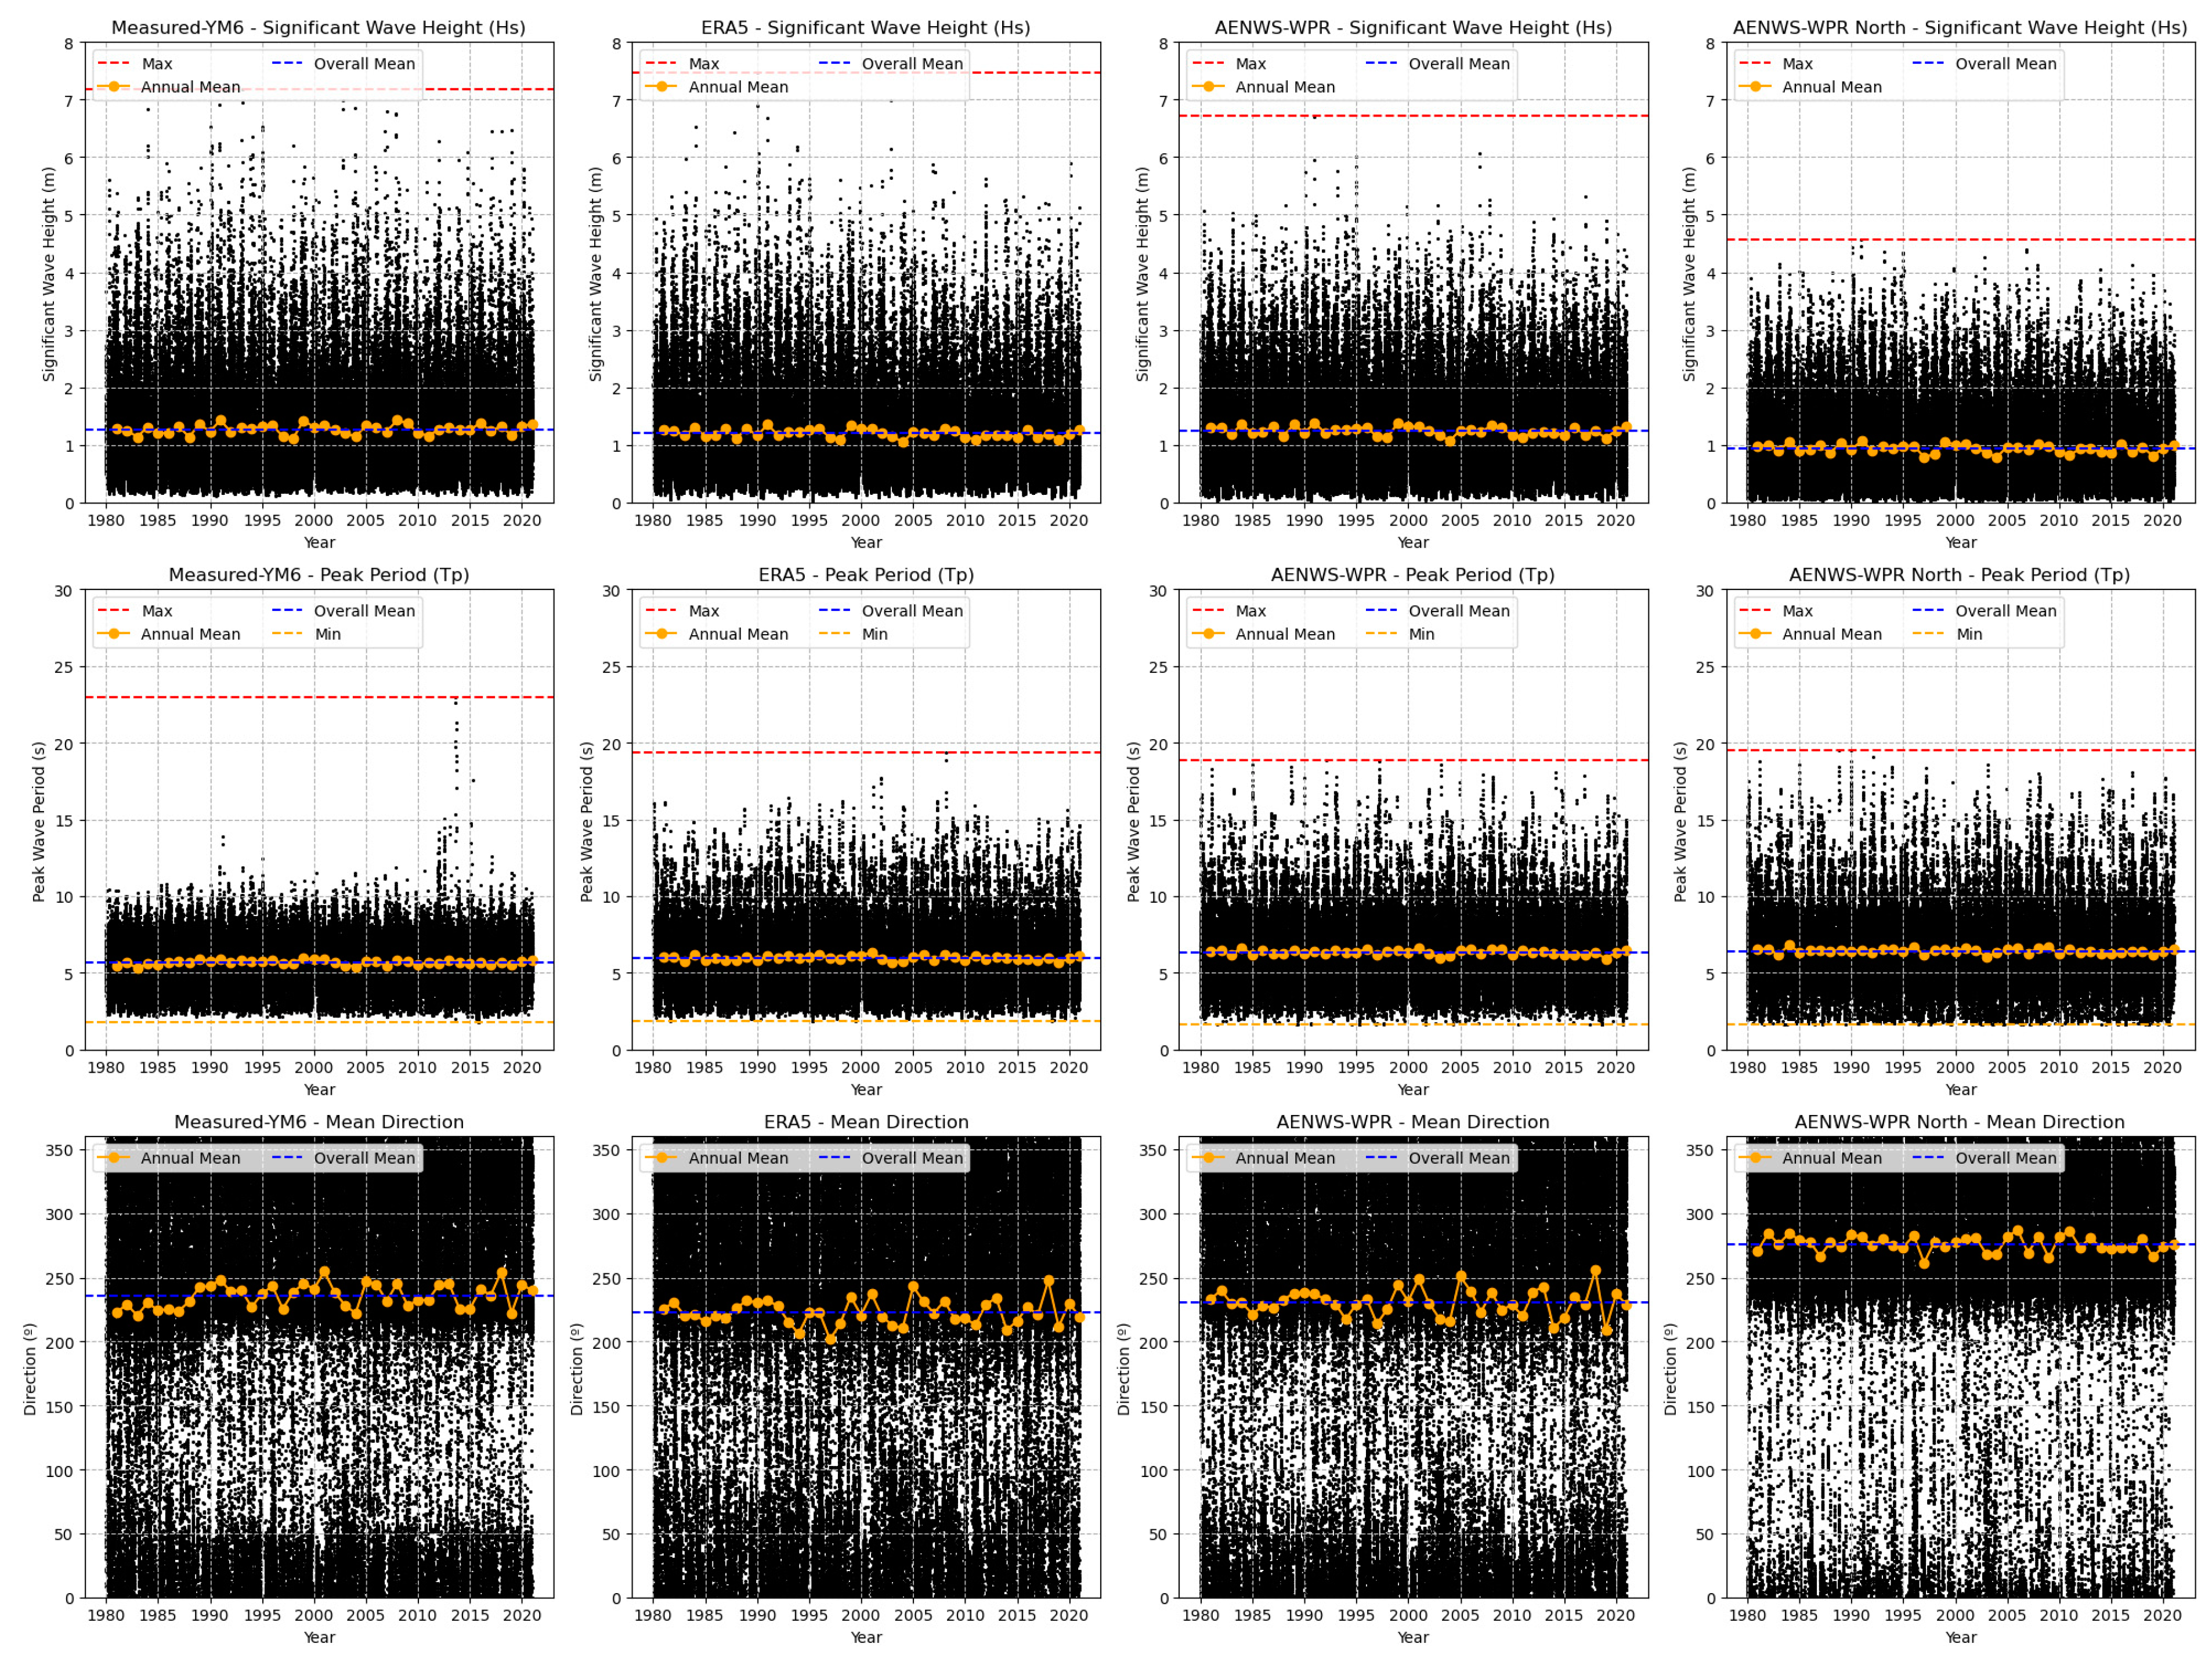Click Overall Mean legend marker in AENWS-WPR North direction
Viewport: 2212px width, 1665px height.
click(1928, 1158)
